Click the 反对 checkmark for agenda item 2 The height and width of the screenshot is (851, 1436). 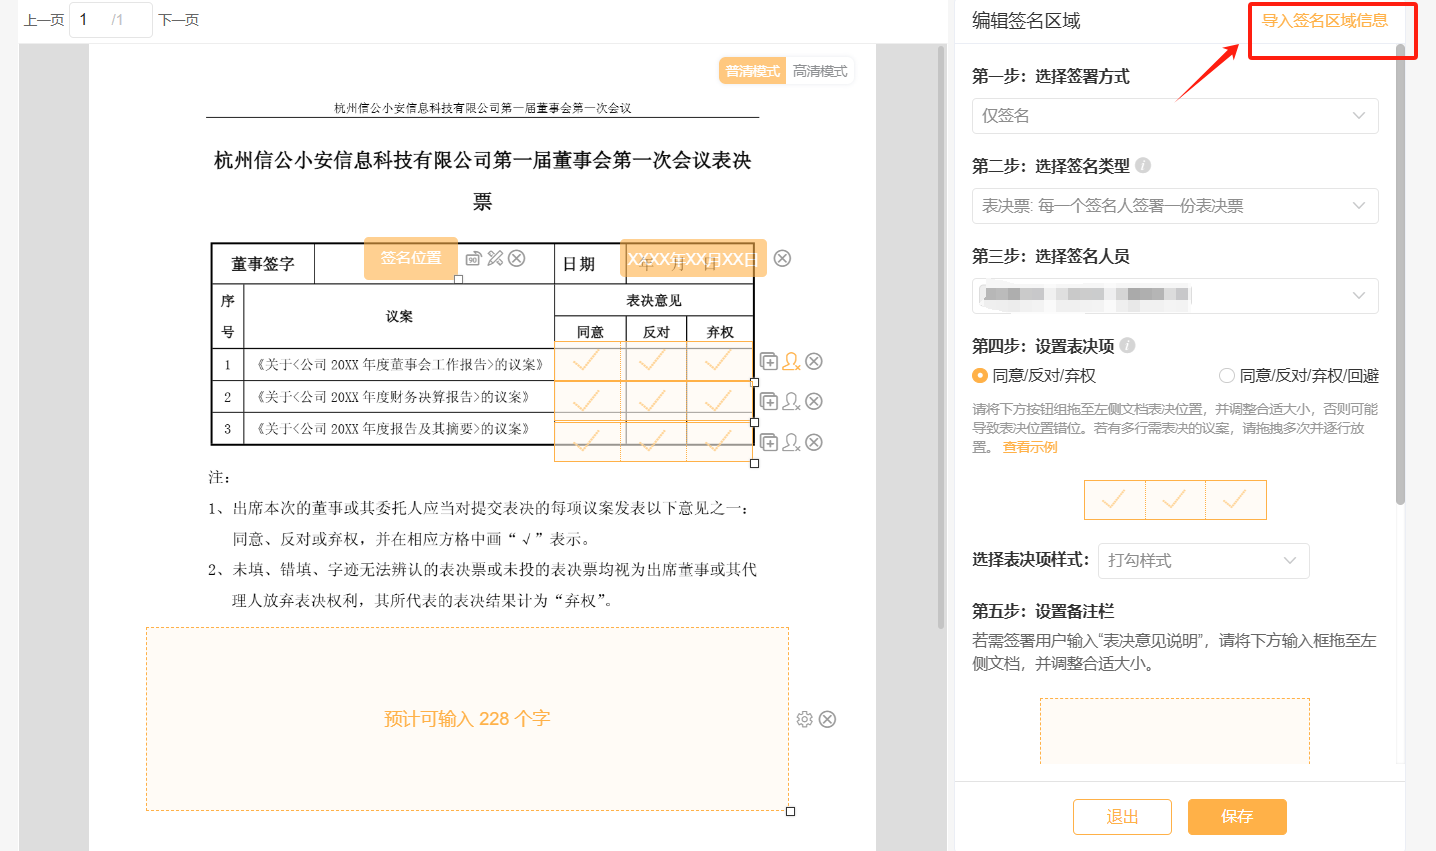coord(653,401)
